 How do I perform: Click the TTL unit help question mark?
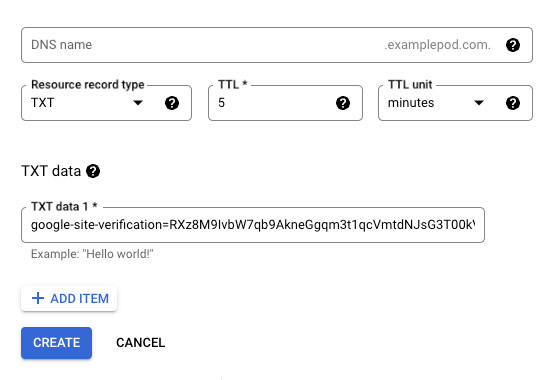click(513, 103)
